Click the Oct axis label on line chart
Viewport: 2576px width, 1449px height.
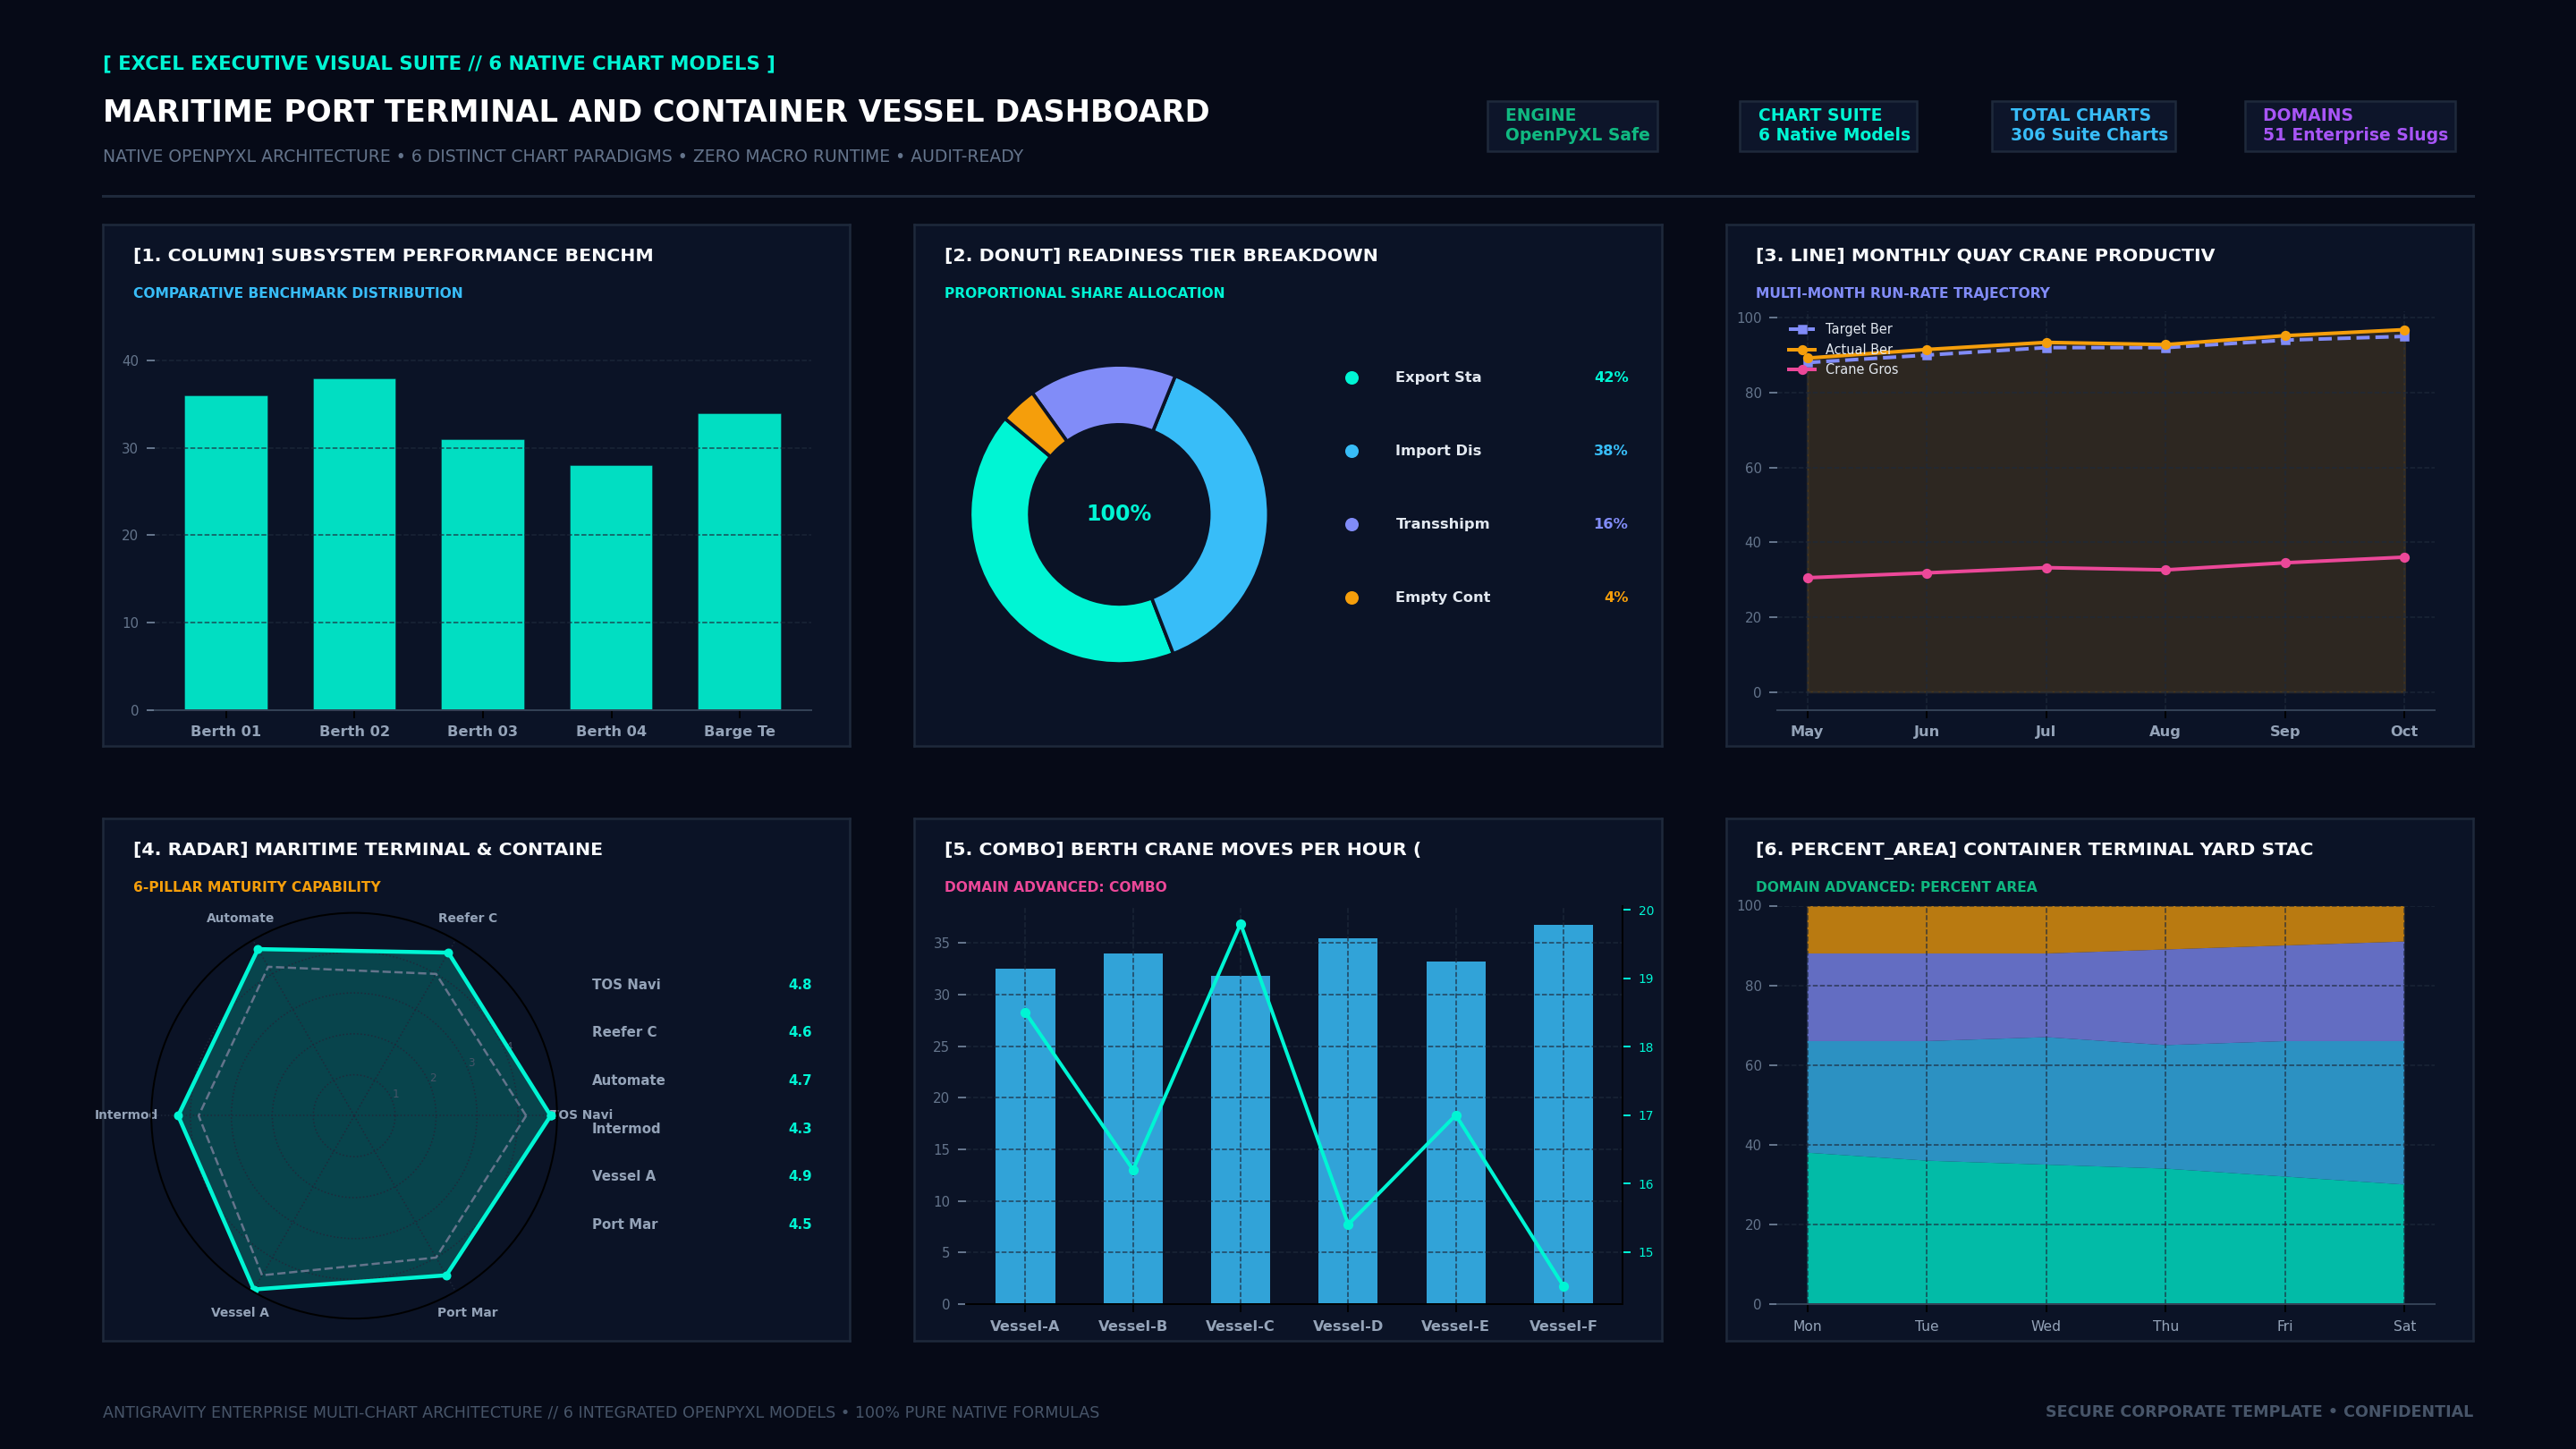(x=2404, y=731)
